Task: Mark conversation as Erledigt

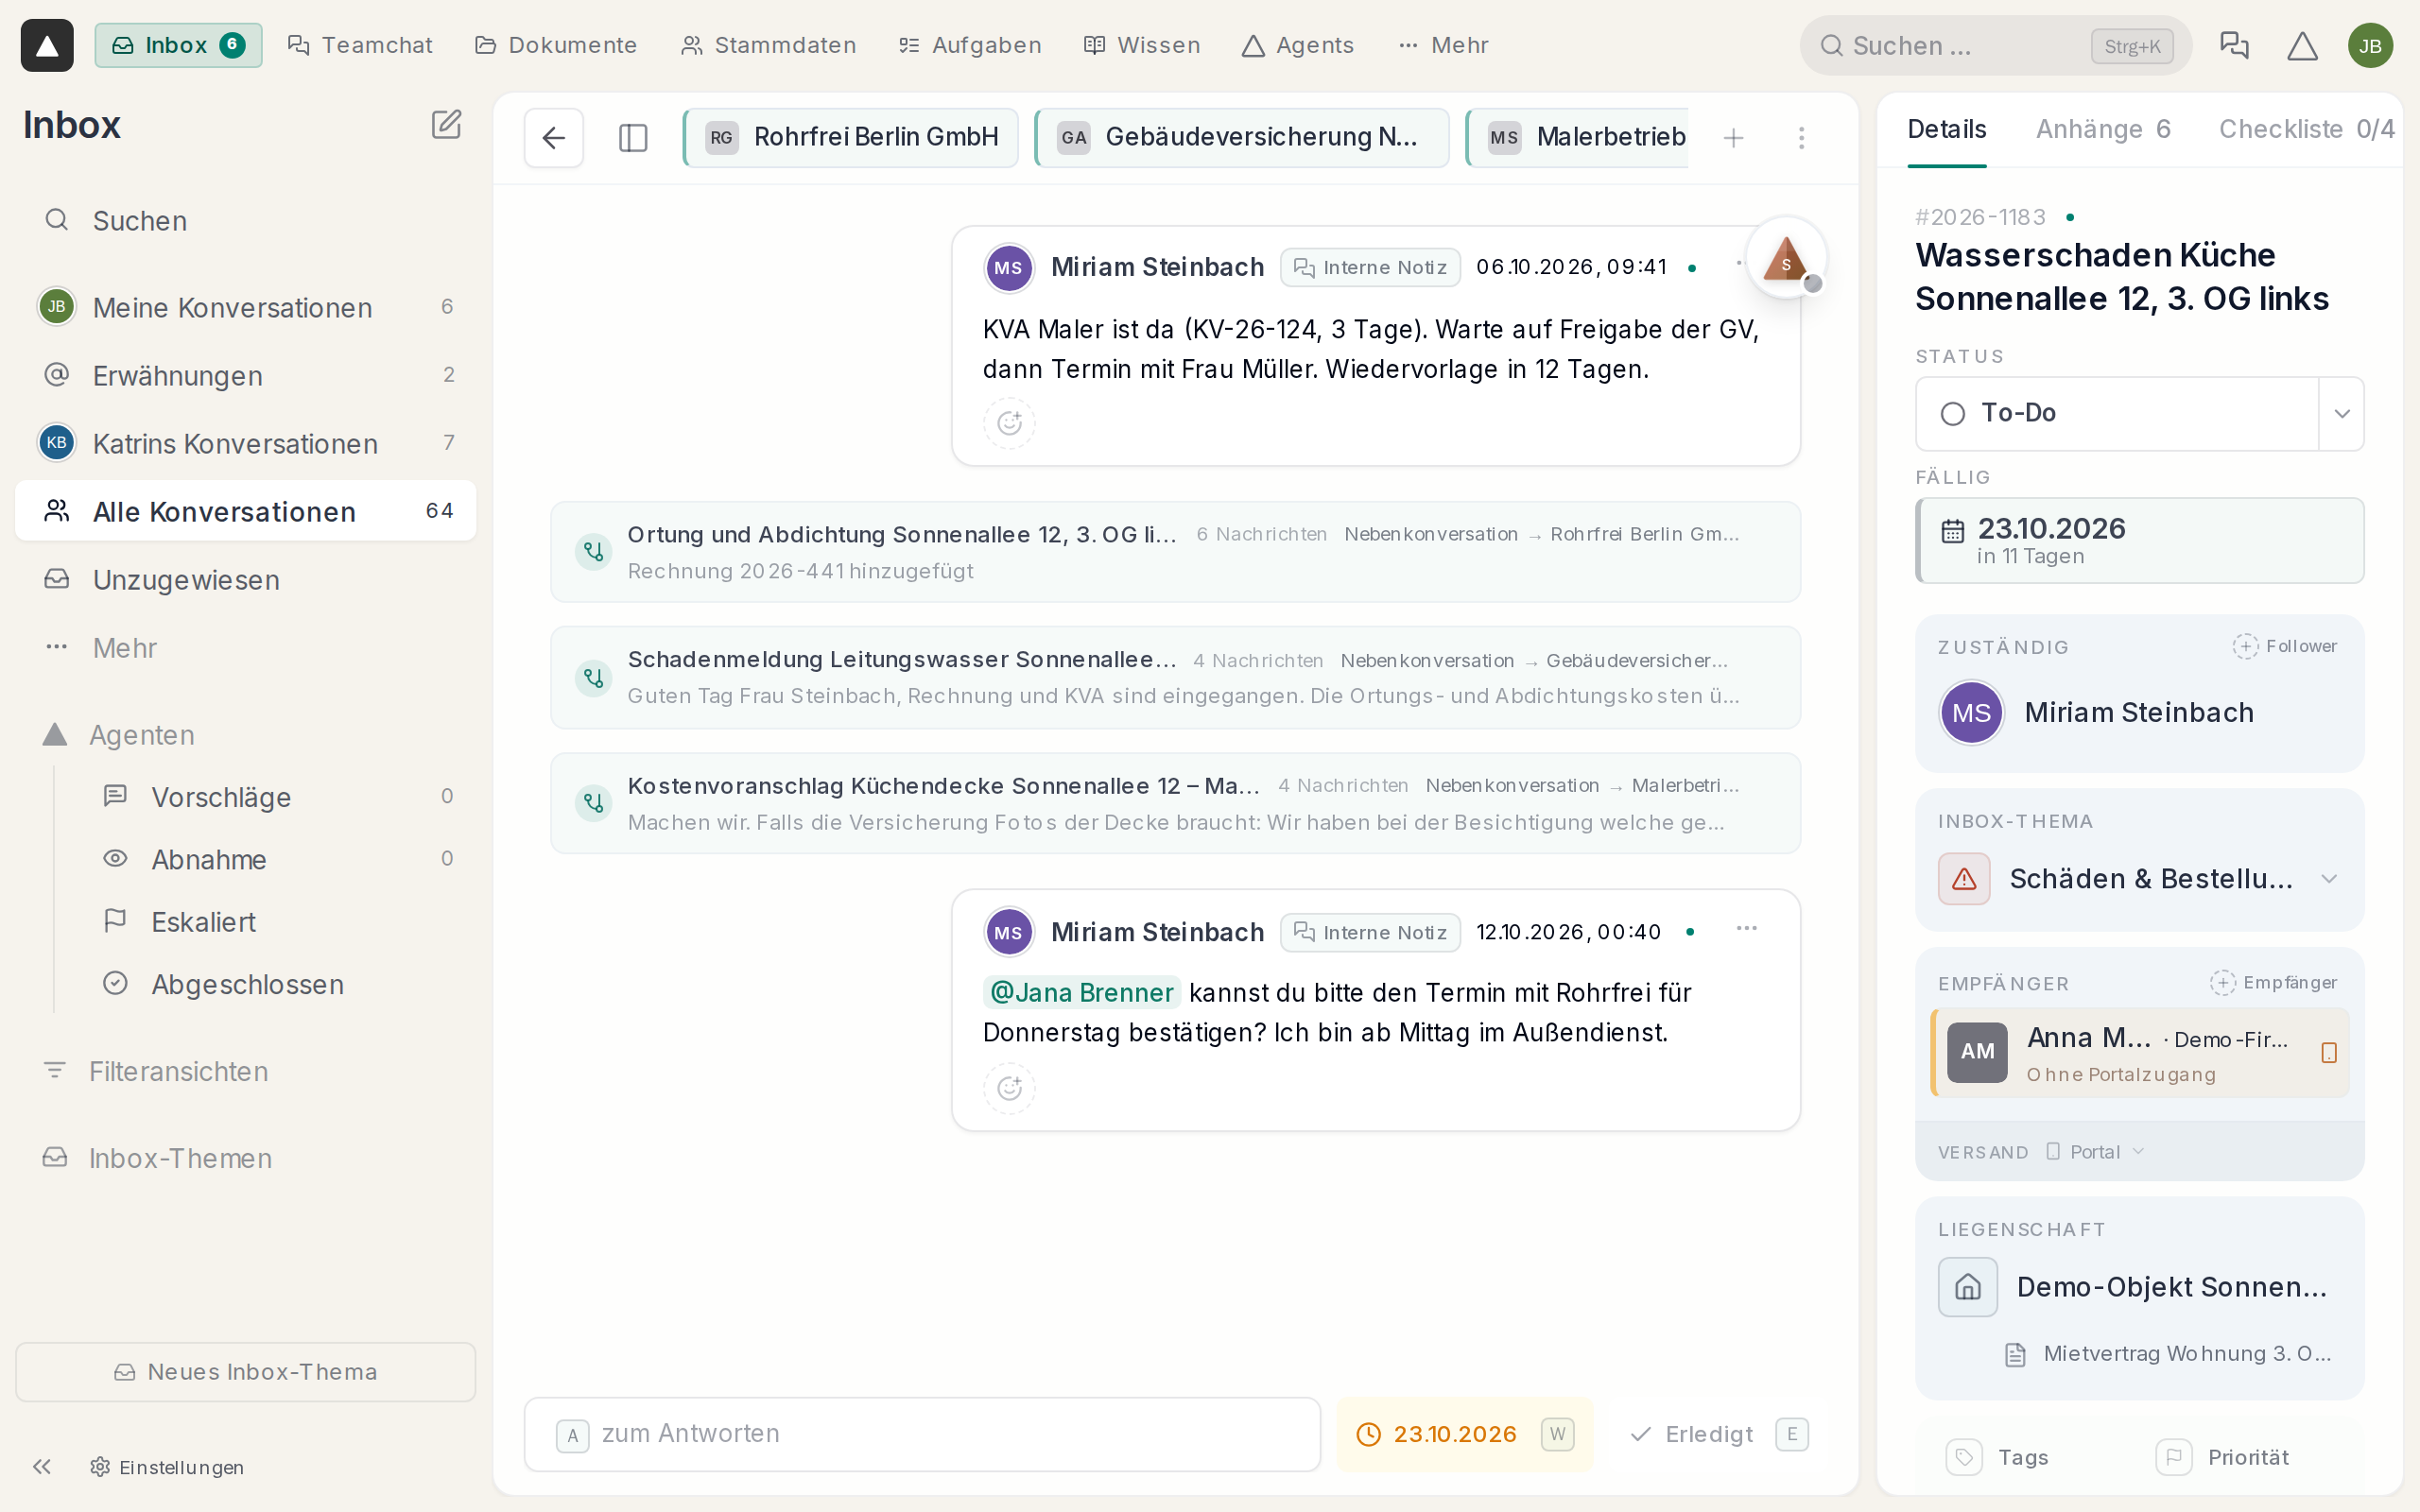Action: 1718,1435
